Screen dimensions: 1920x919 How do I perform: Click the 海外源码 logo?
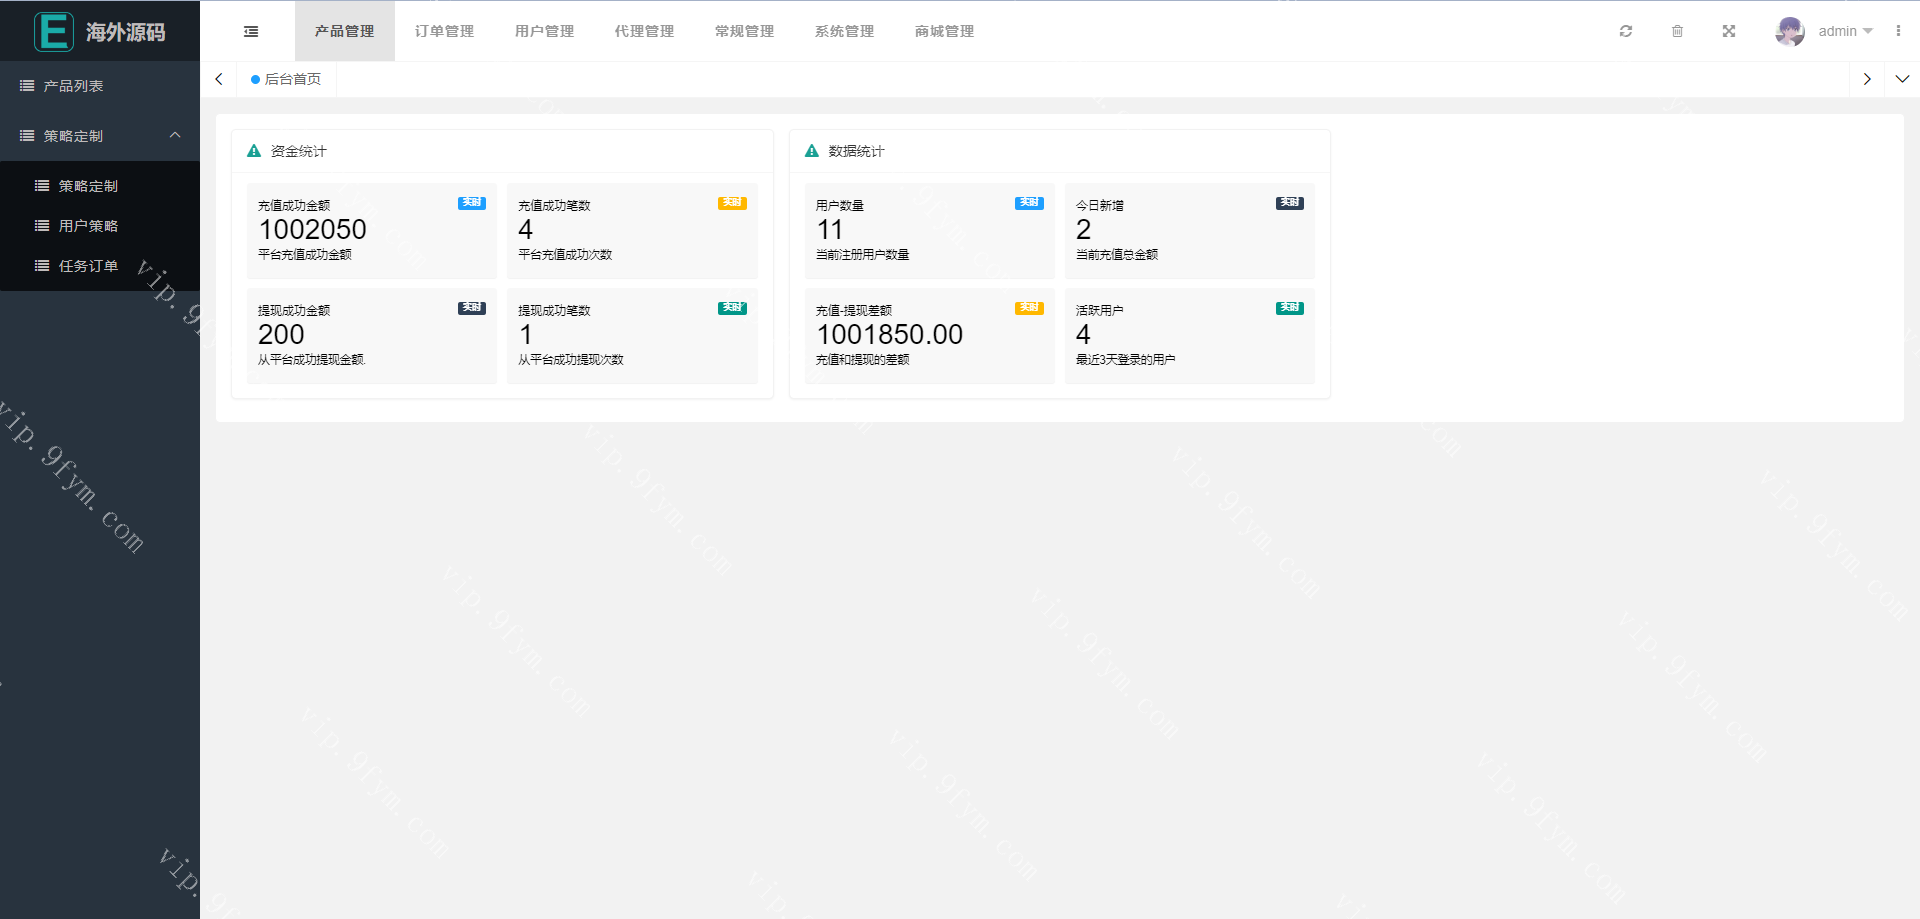point(100,32)
